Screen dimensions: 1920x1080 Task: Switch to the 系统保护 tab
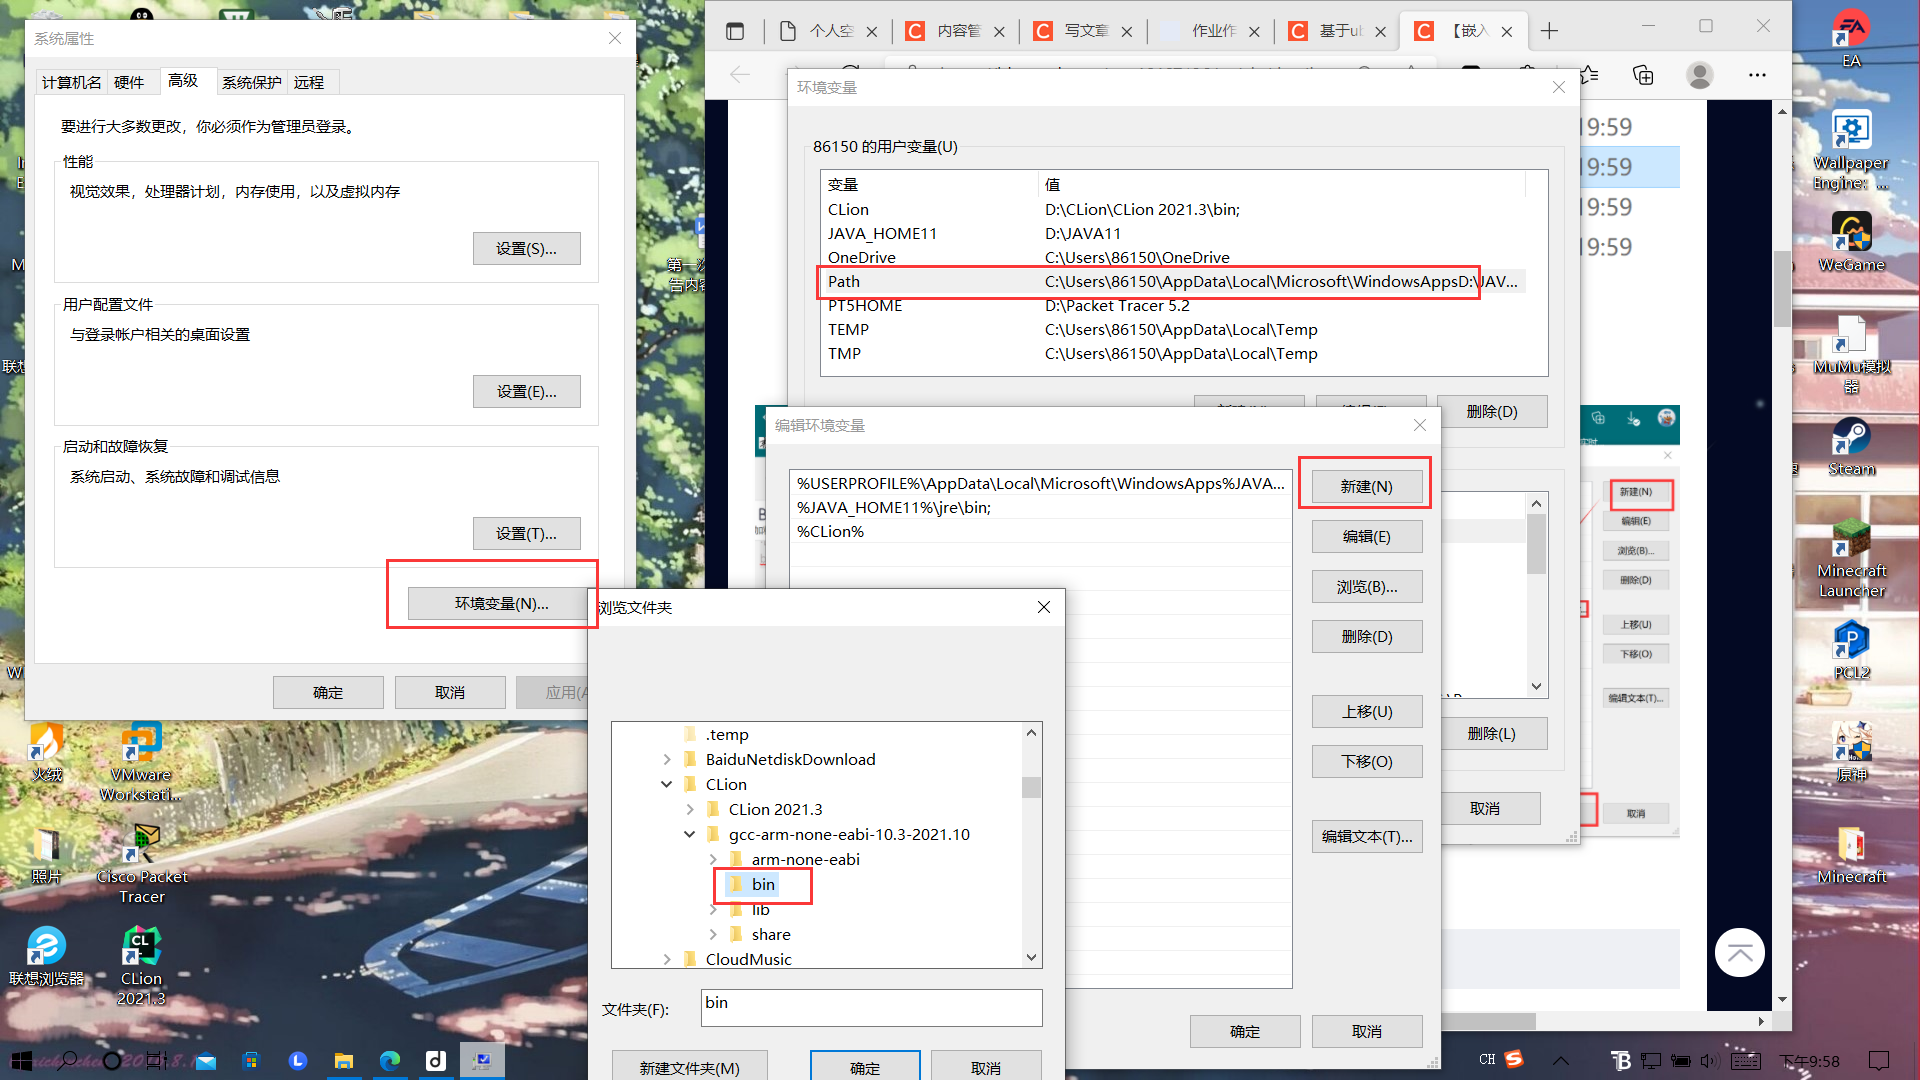(251, 82)
